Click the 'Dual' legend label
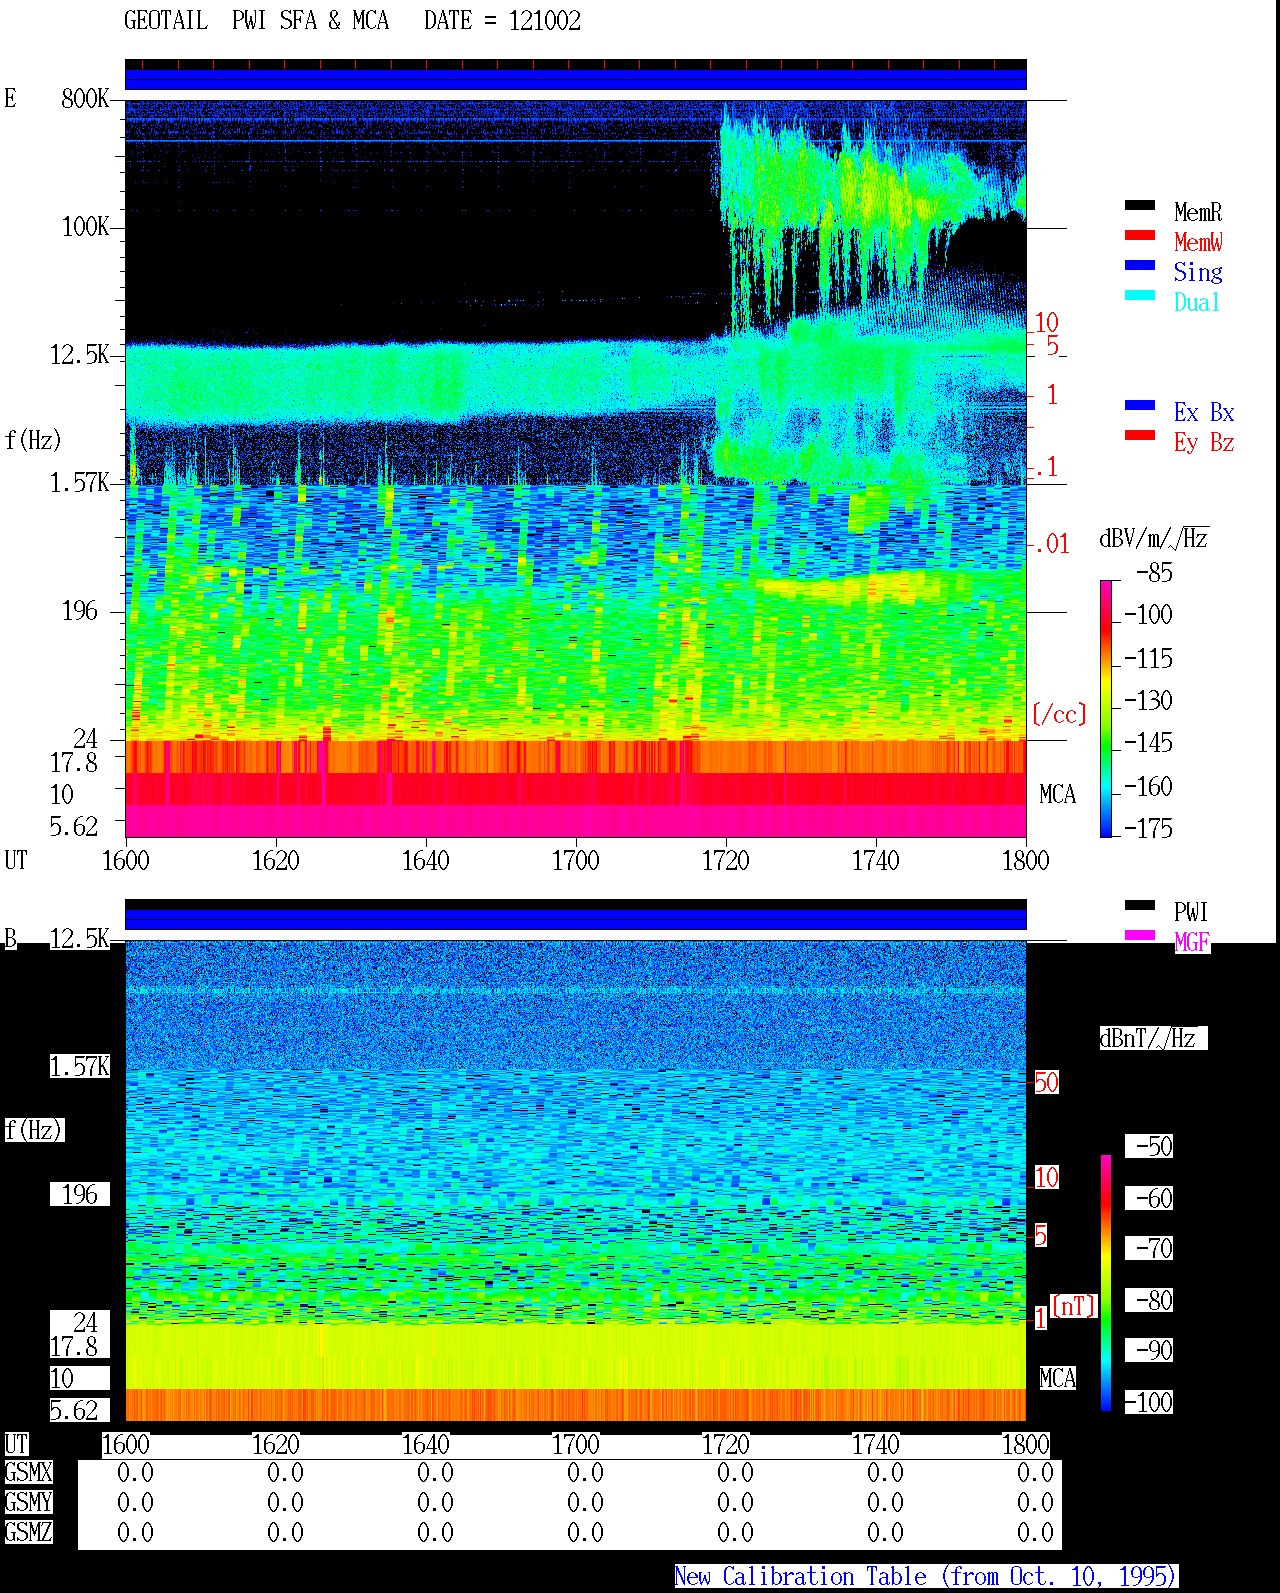1280x1593 pixels. pyautogui.click(x=1197, y=302)
